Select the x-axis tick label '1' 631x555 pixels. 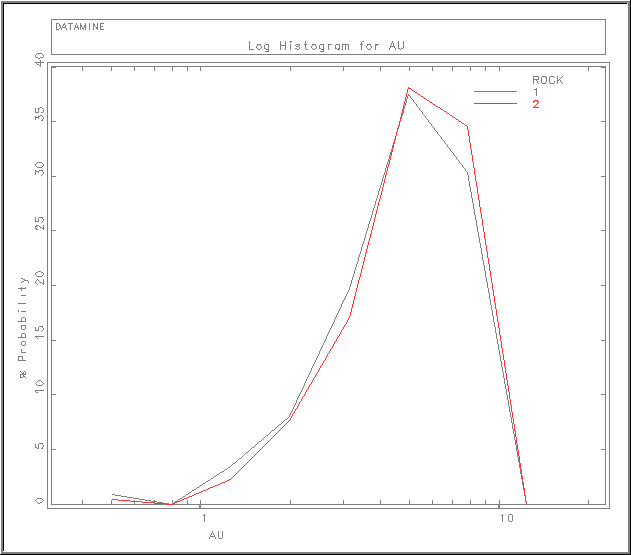click(203, 518)
